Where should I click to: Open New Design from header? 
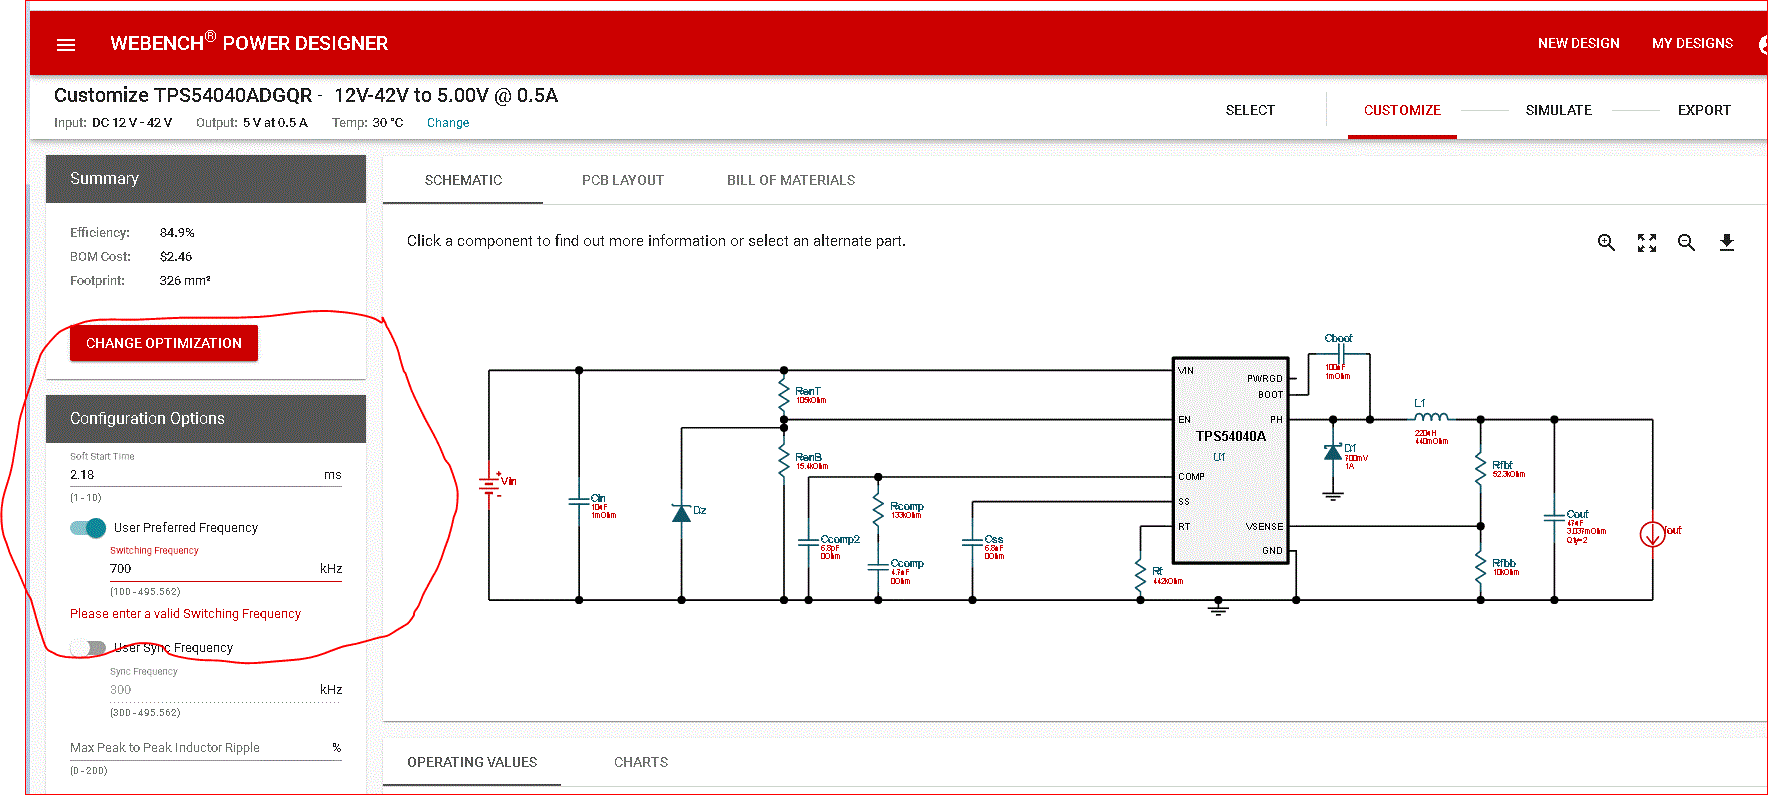click(x=1578, y=43)
